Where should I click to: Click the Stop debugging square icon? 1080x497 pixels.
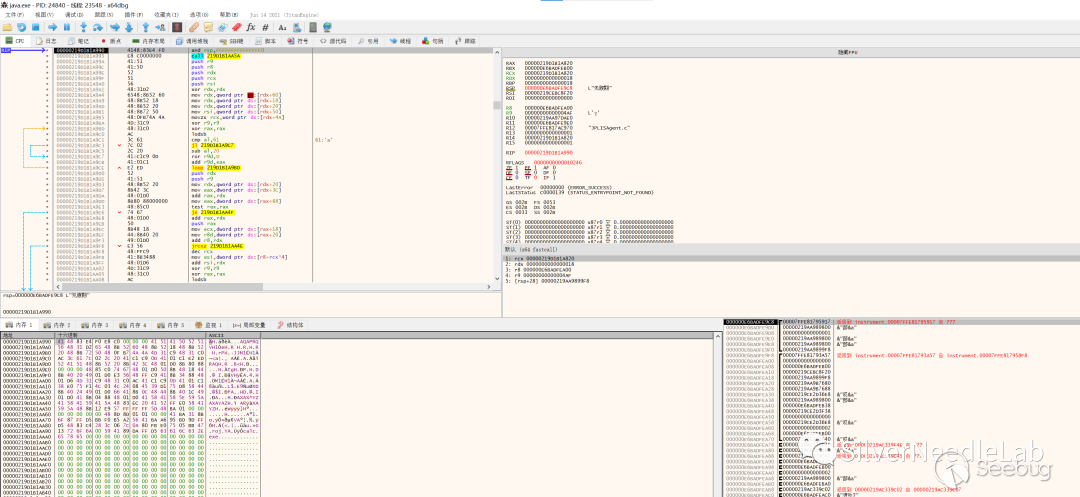[x=35, y=27]
